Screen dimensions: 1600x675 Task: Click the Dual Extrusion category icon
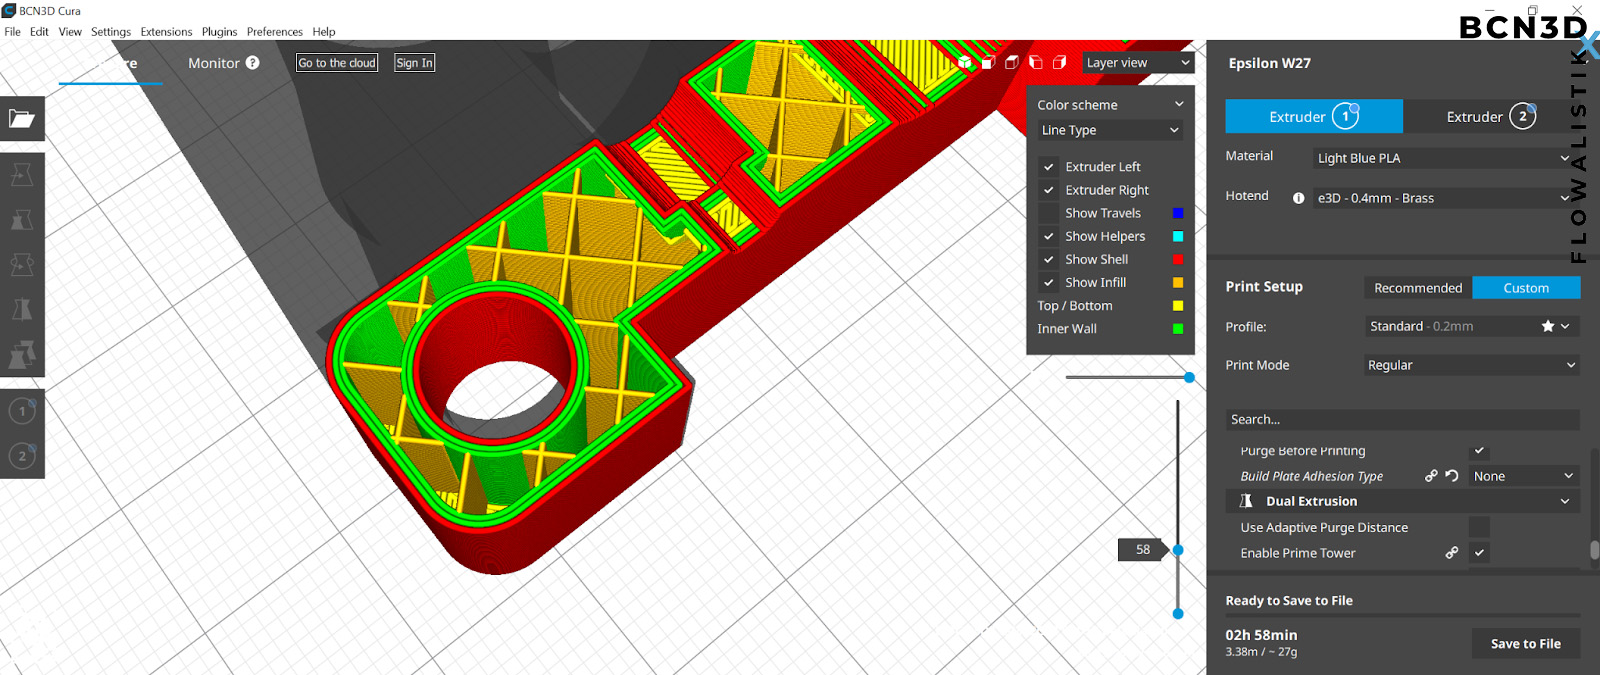click(1246, 501)
